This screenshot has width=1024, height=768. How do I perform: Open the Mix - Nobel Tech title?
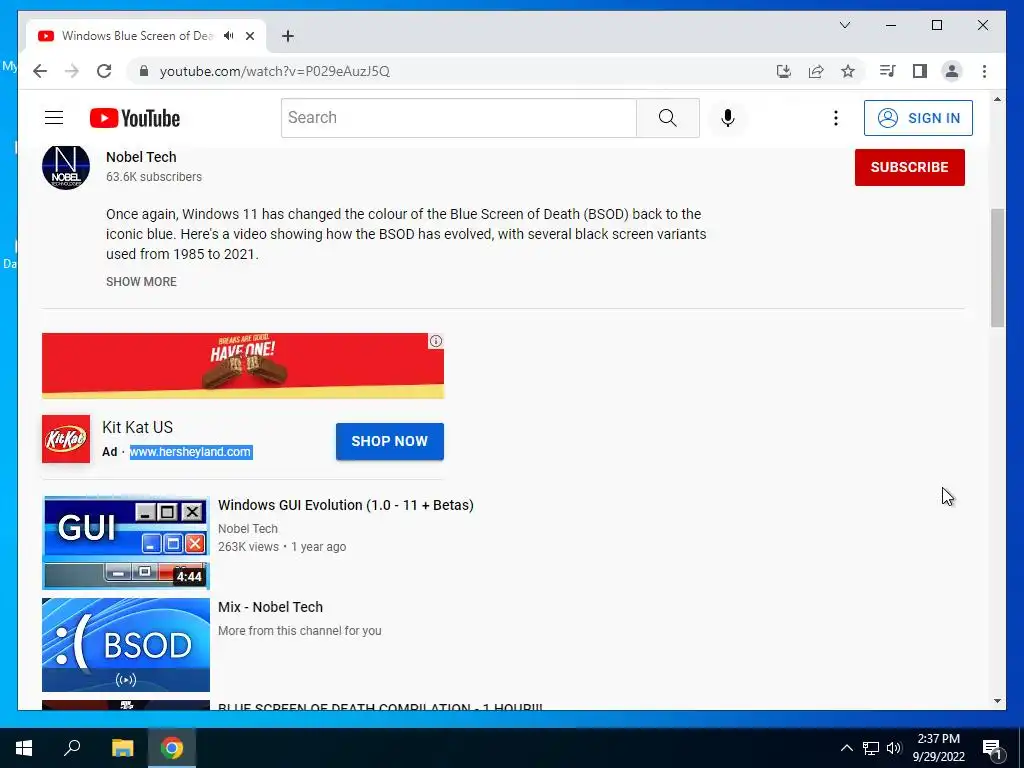(x=270, y=607)
